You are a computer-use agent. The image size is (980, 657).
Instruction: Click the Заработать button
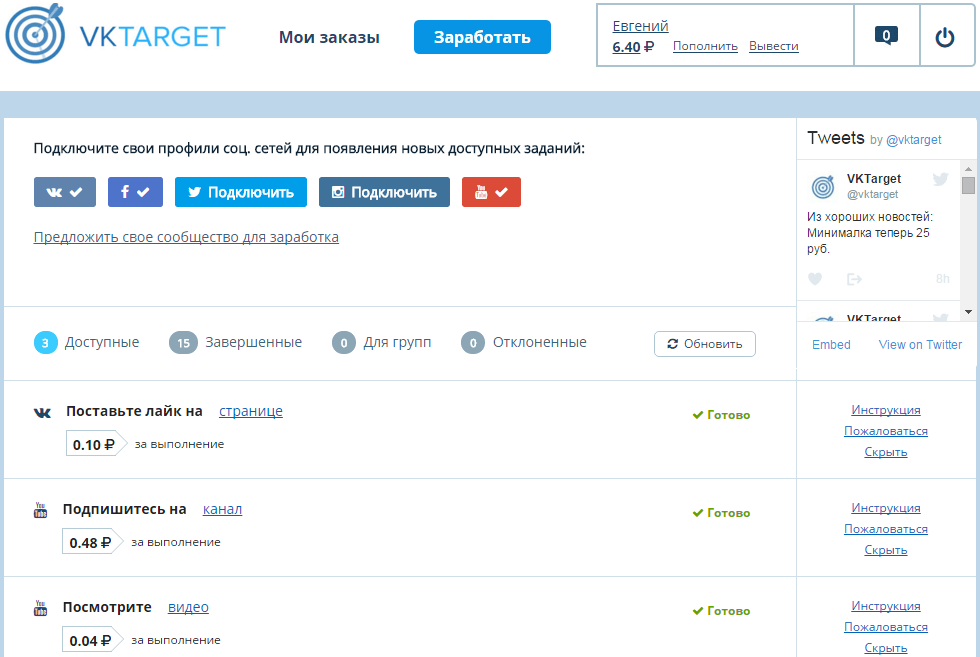click(x=482, y=37)
